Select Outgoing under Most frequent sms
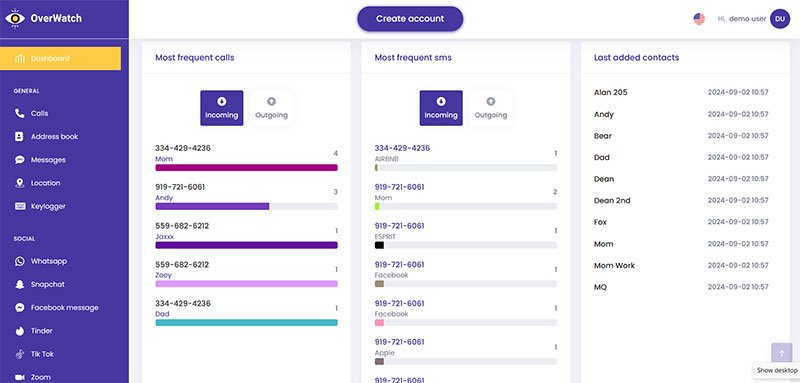Screen dimensions: 800x383 (491, 108)
